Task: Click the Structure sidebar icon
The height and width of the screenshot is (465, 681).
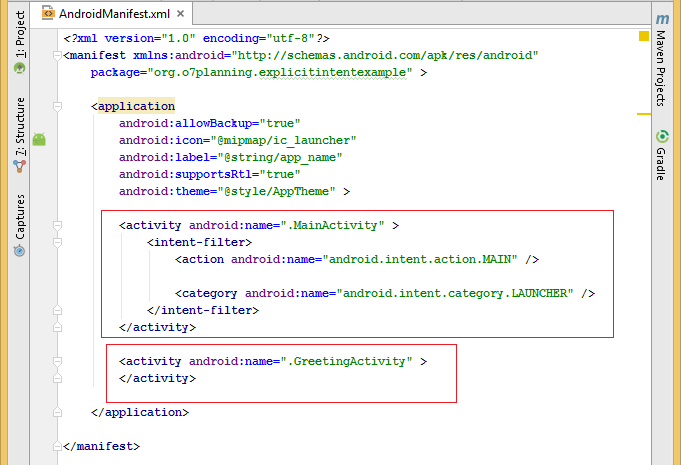Action: [20, 166]
